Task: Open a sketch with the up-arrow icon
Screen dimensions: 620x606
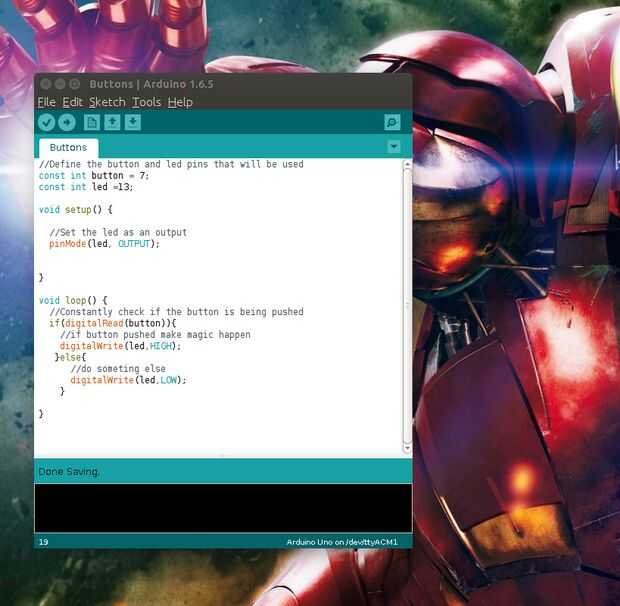Action: 112,122
